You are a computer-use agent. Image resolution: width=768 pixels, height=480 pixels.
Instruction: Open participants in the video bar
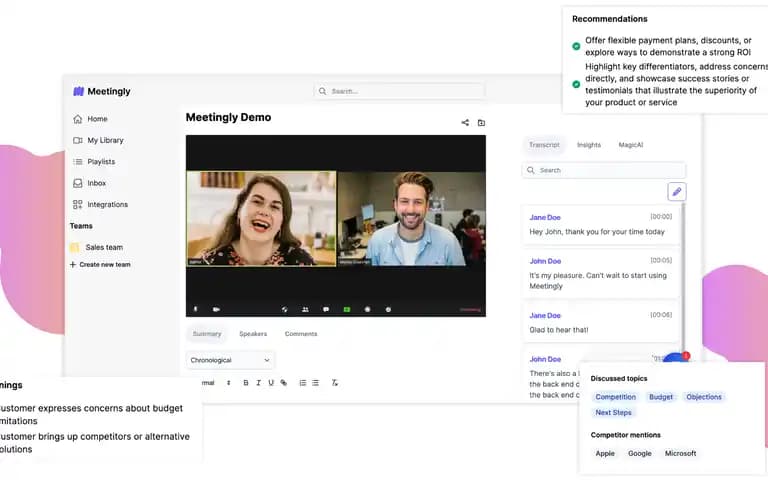[x=305, y=310]
